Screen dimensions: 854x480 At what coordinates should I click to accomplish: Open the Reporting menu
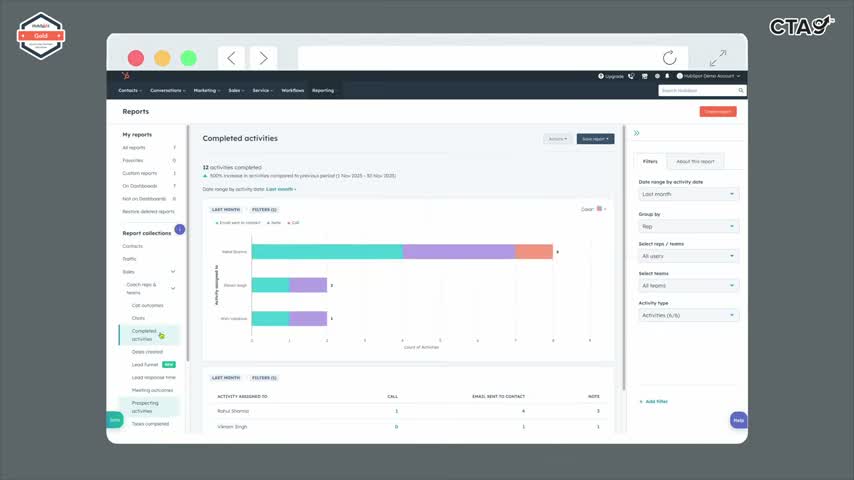(x=325, y=90)
